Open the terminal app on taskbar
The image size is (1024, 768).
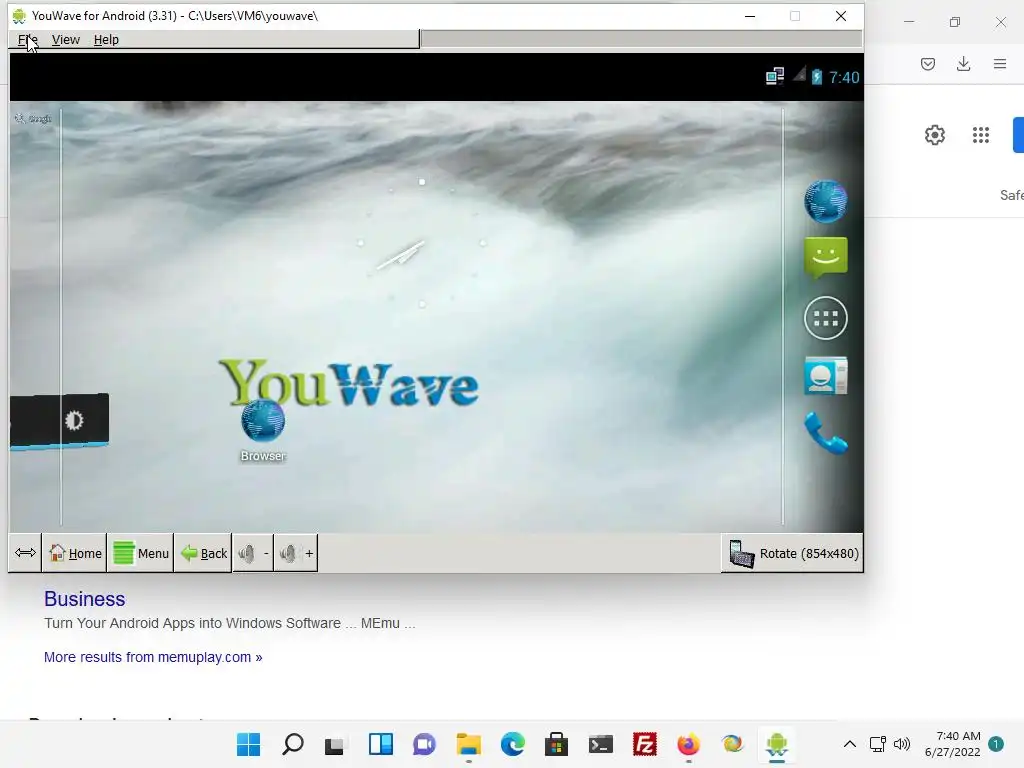click(600, 744)
